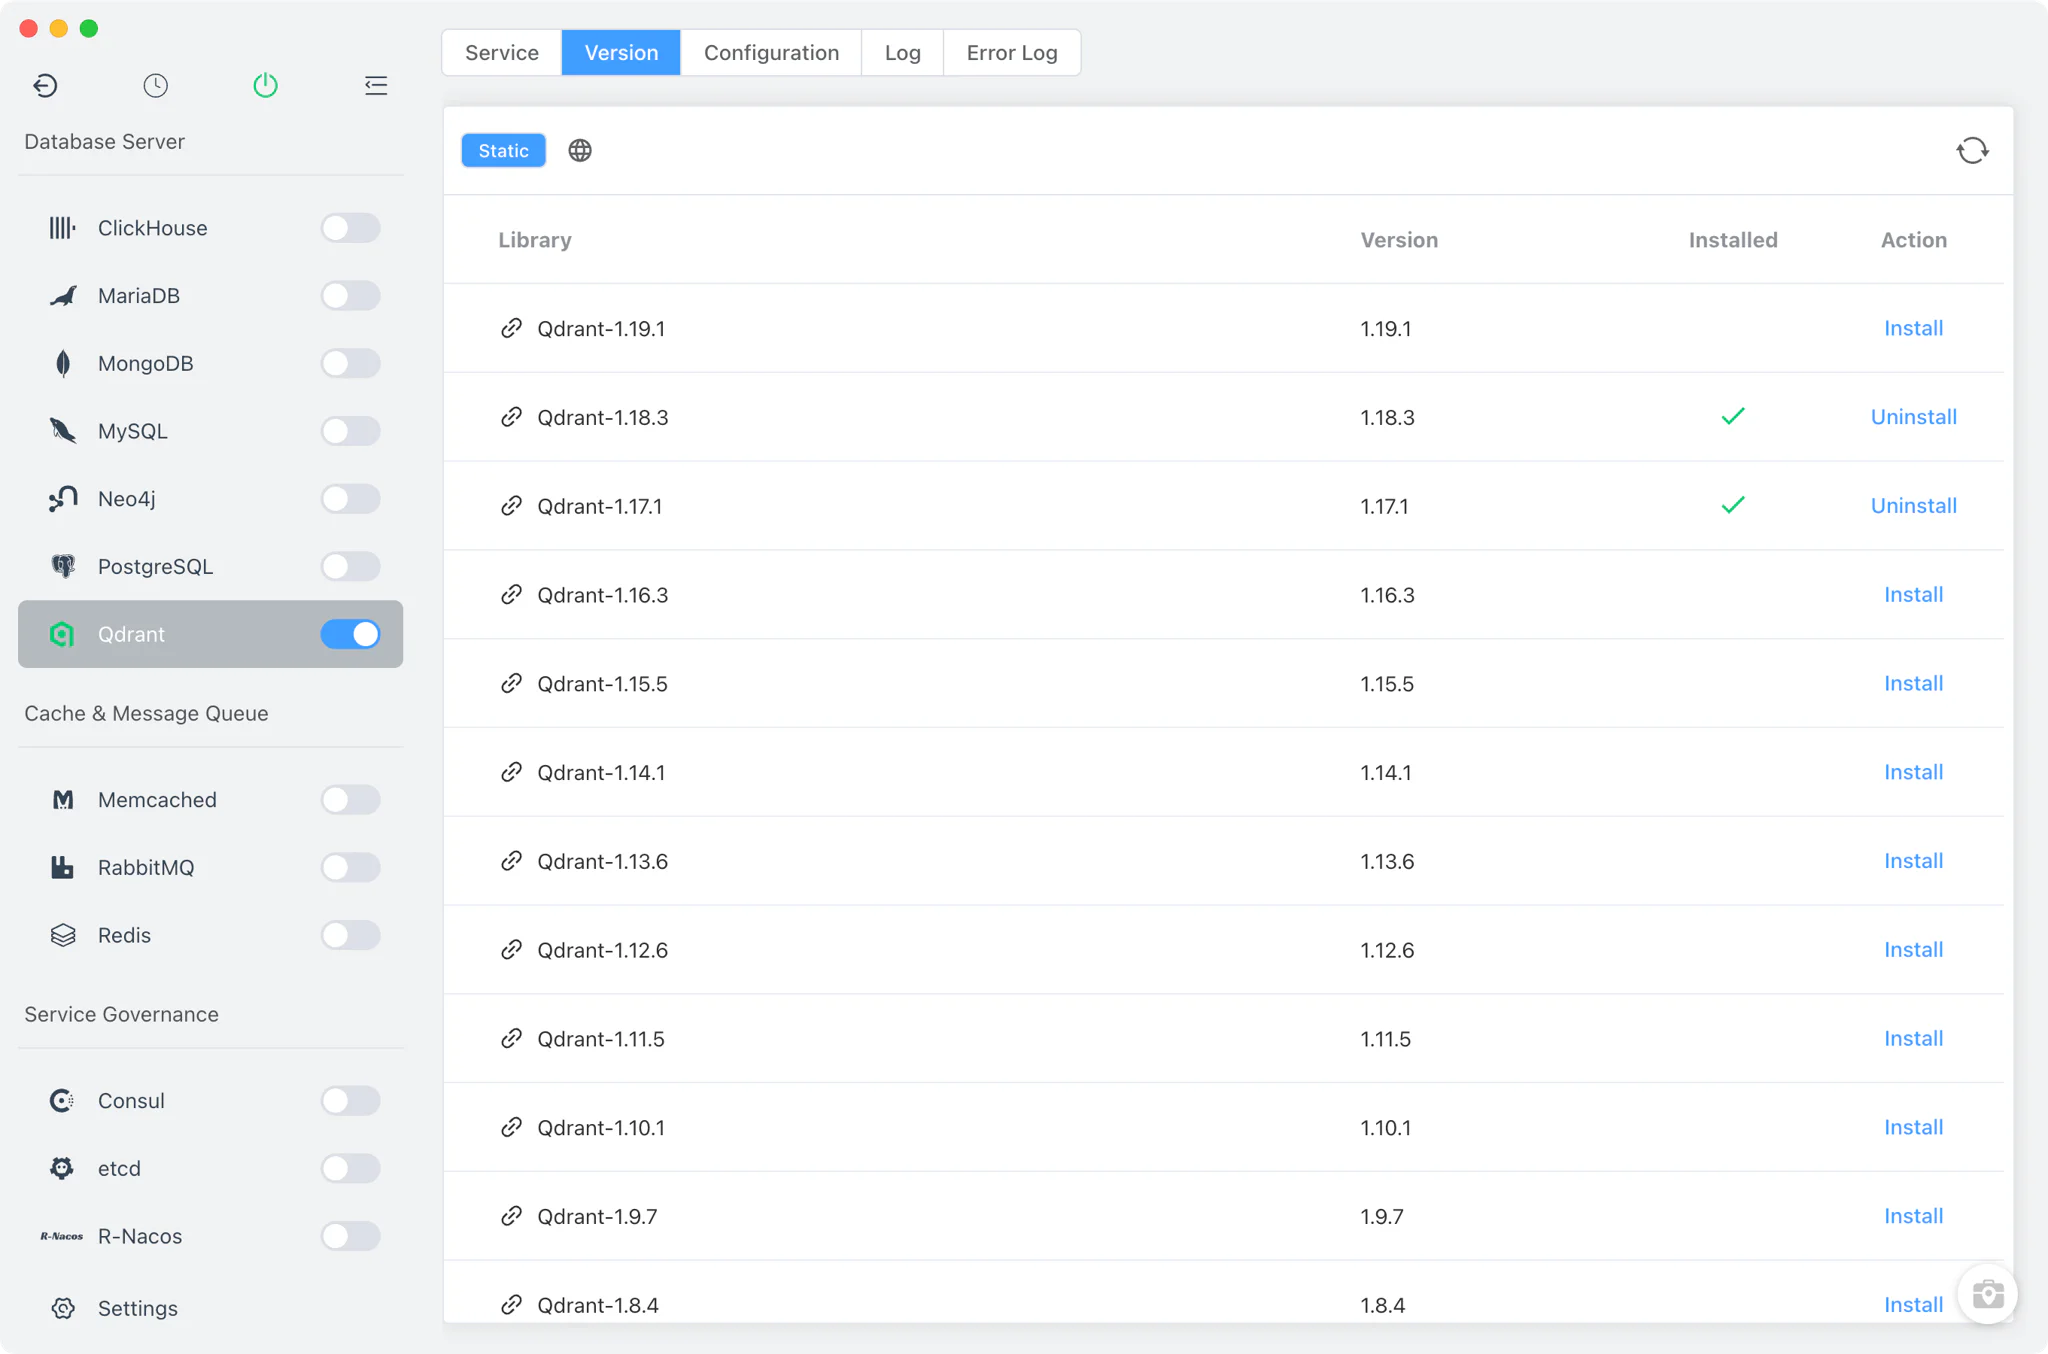2048x1354 pixels.
Task: Click the link icon beside Qdrant-1.13.6
Action: (511, 861)
